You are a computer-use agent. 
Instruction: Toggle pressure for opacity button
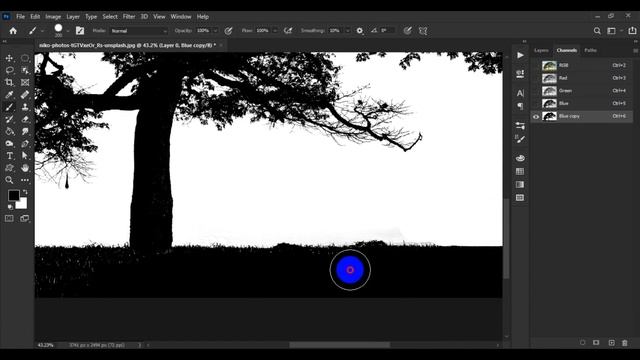229,31
